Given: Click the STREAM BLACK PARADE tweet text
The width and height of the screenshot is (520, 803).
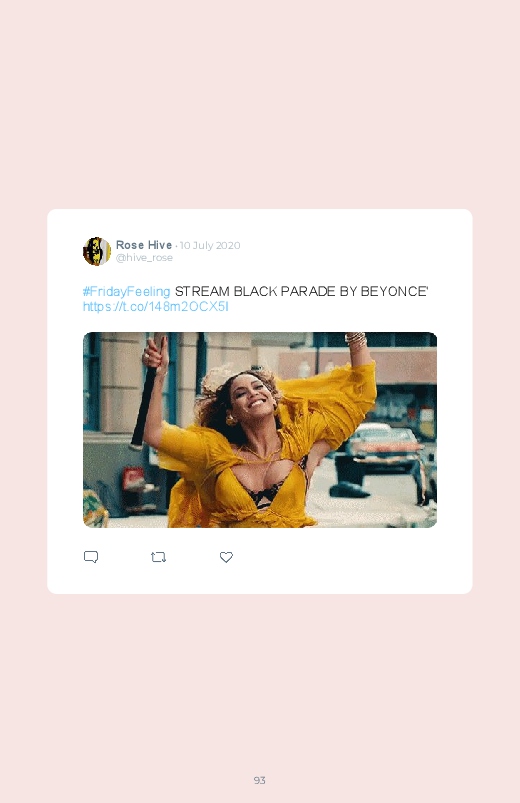Looking at the screenshot, I should pyautogui.click(x=301, y=291).
